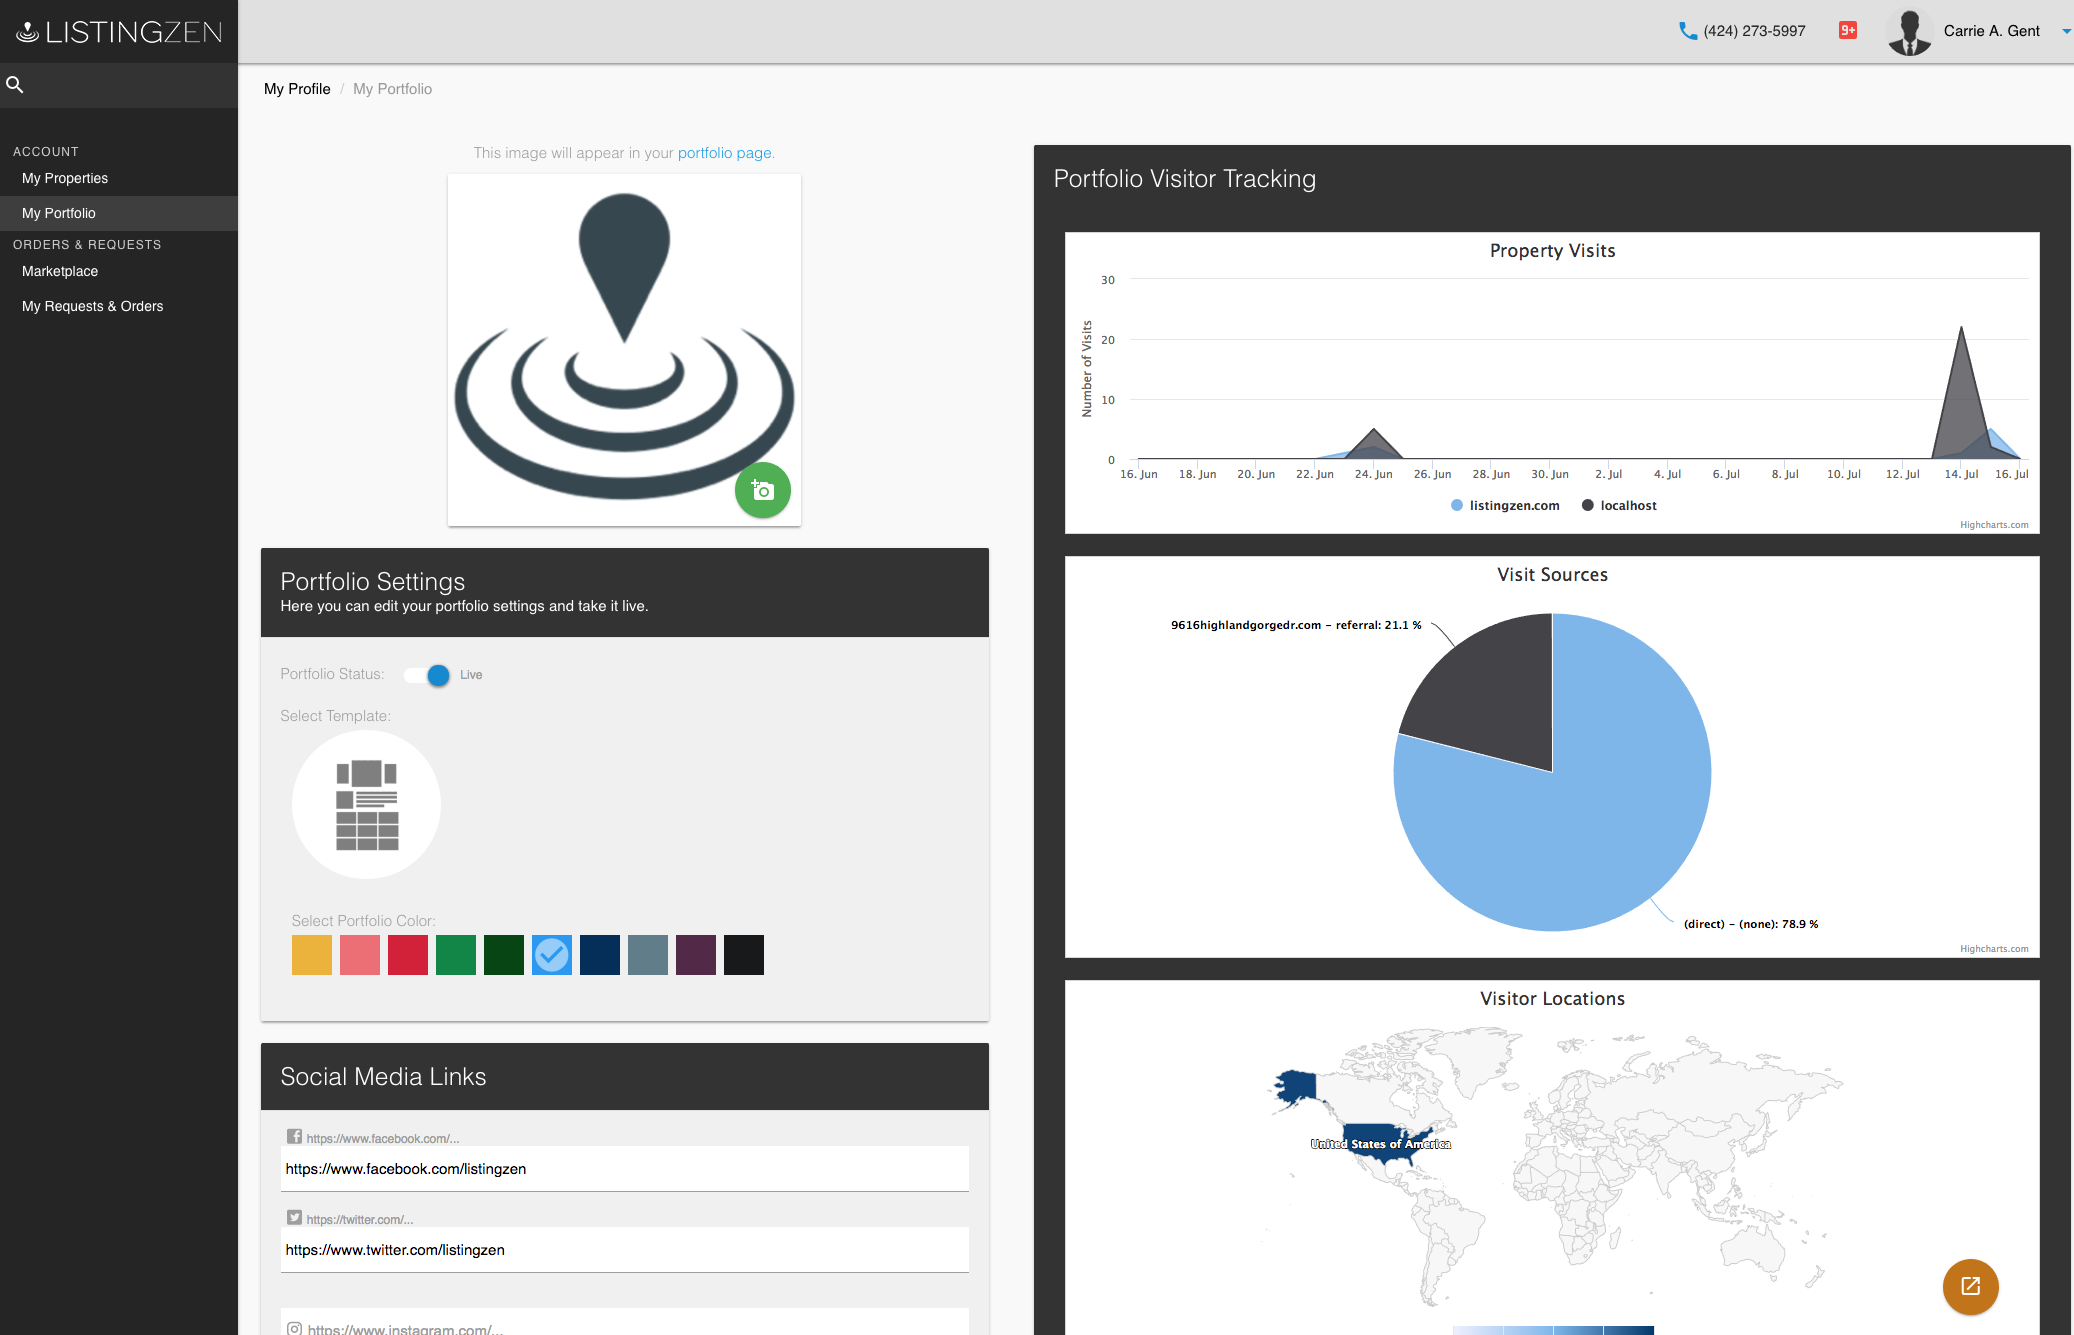
Task: Toggle the Portfolio Status Live switch
Action: 429,675
